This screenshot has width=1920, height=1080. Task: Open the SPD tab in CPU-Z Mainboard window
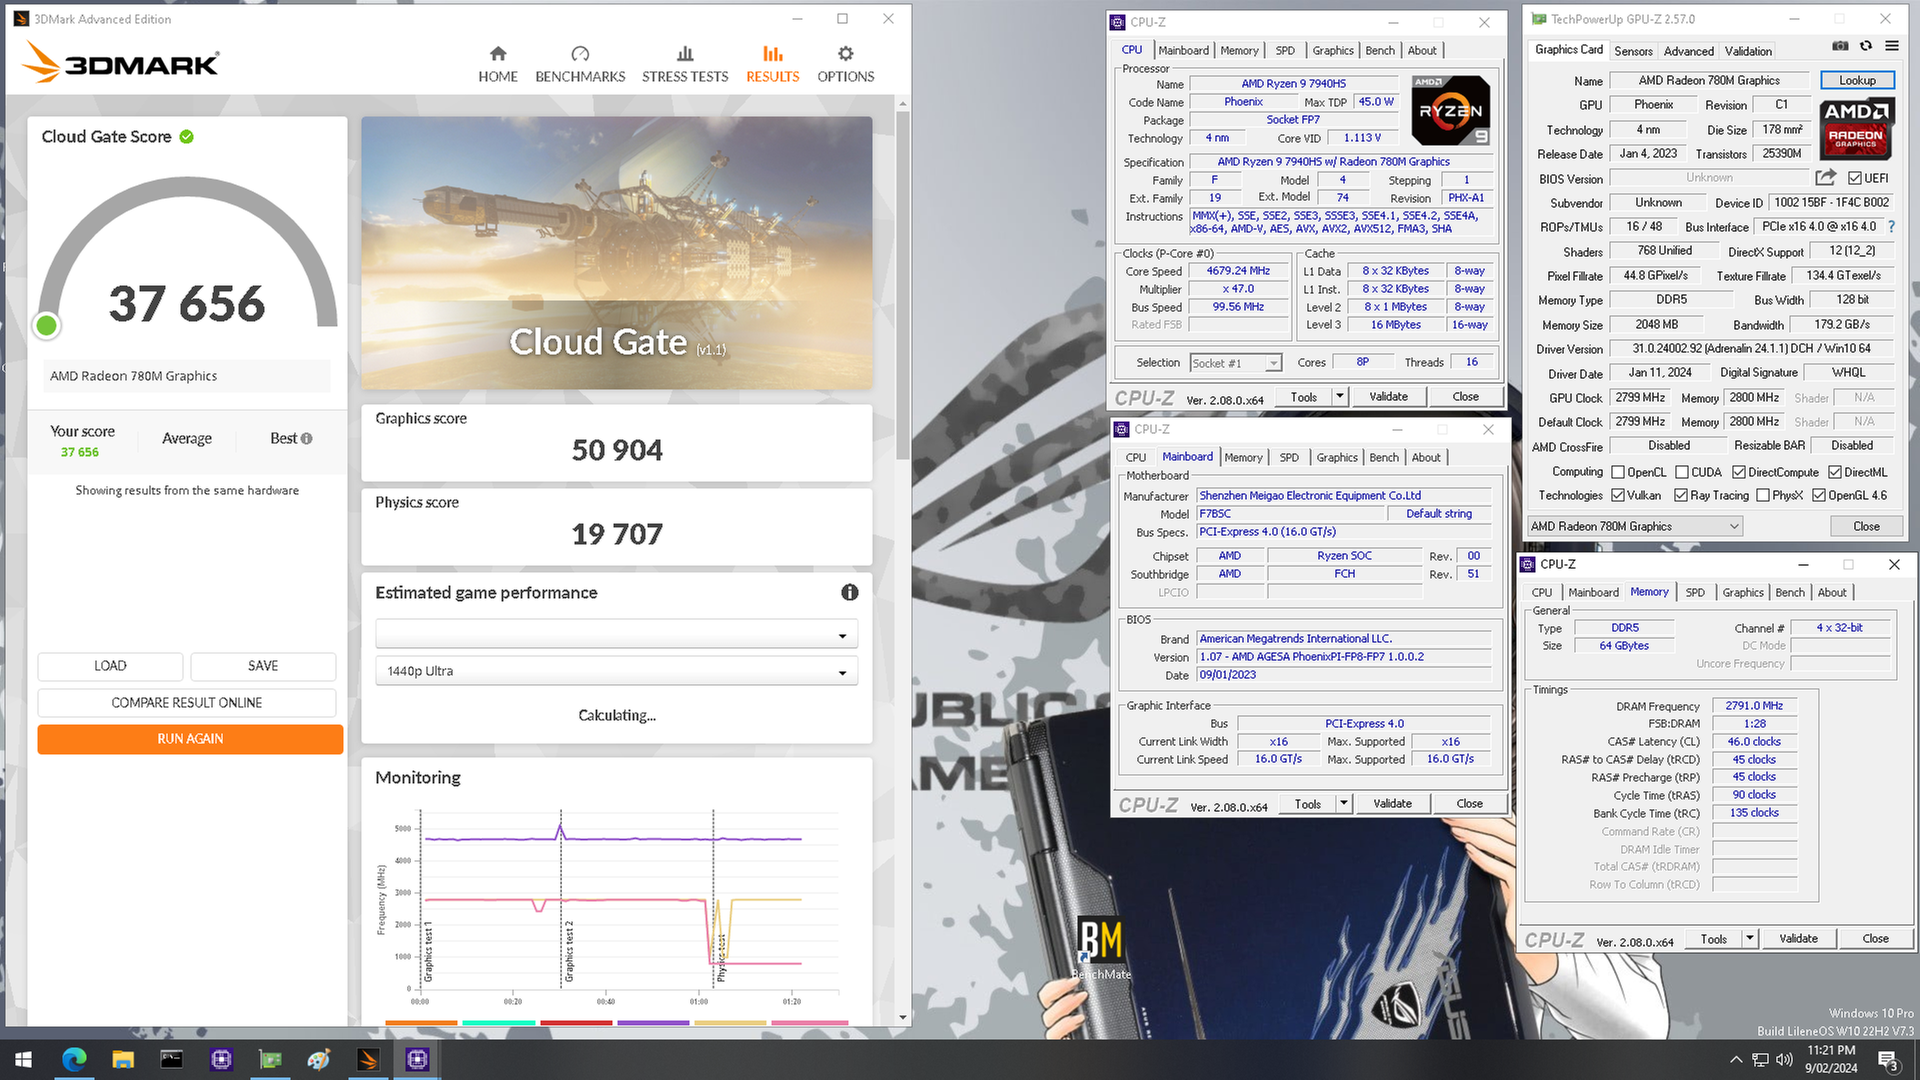click(x=1289, y=457)
